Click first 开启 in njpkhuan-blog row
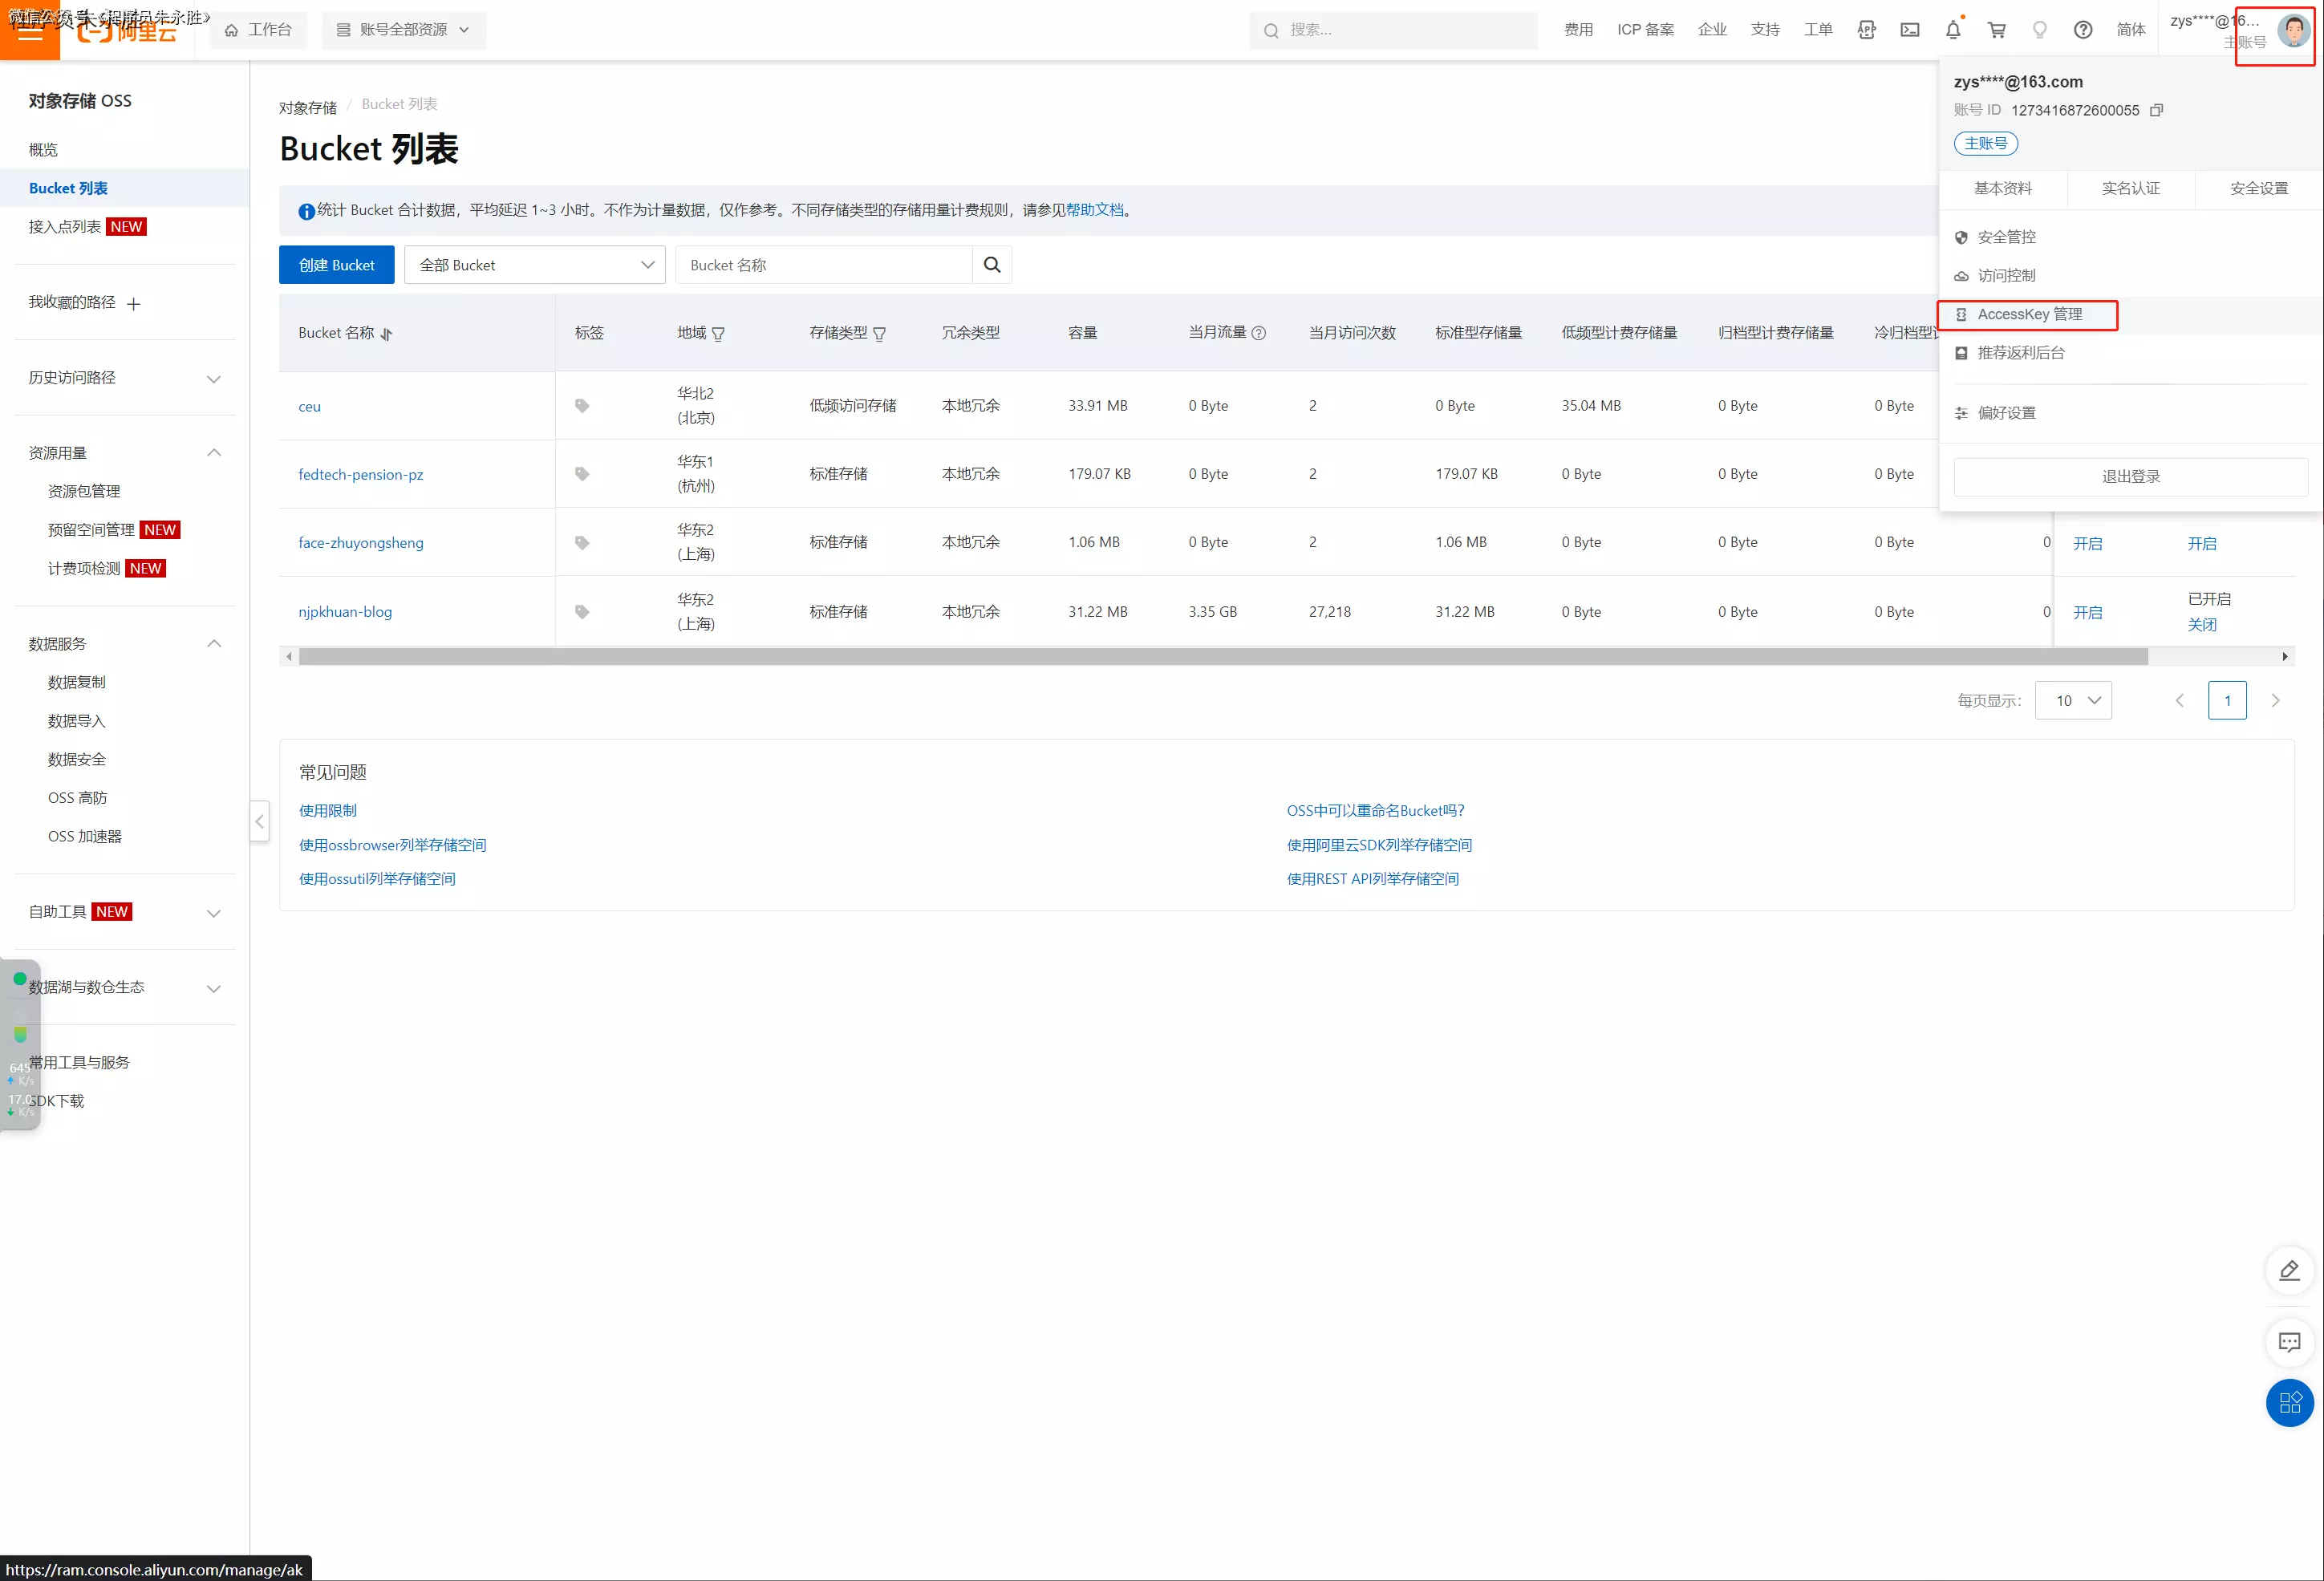This screenshot has width=2324, height=1581. pos(2088,613)
